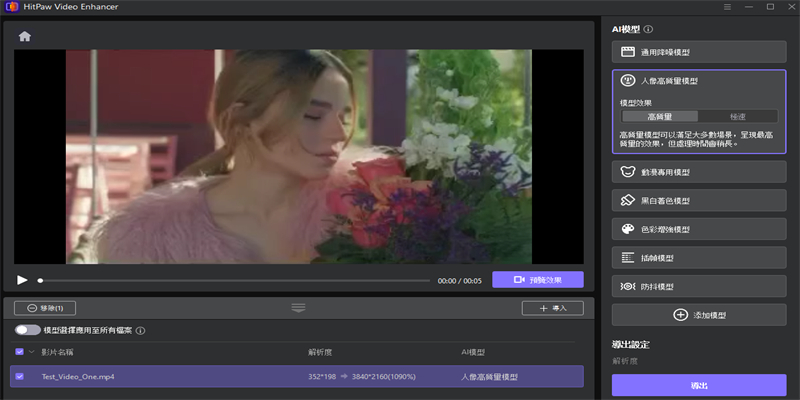Click the 導出 export button

click(x=699, y=385)
